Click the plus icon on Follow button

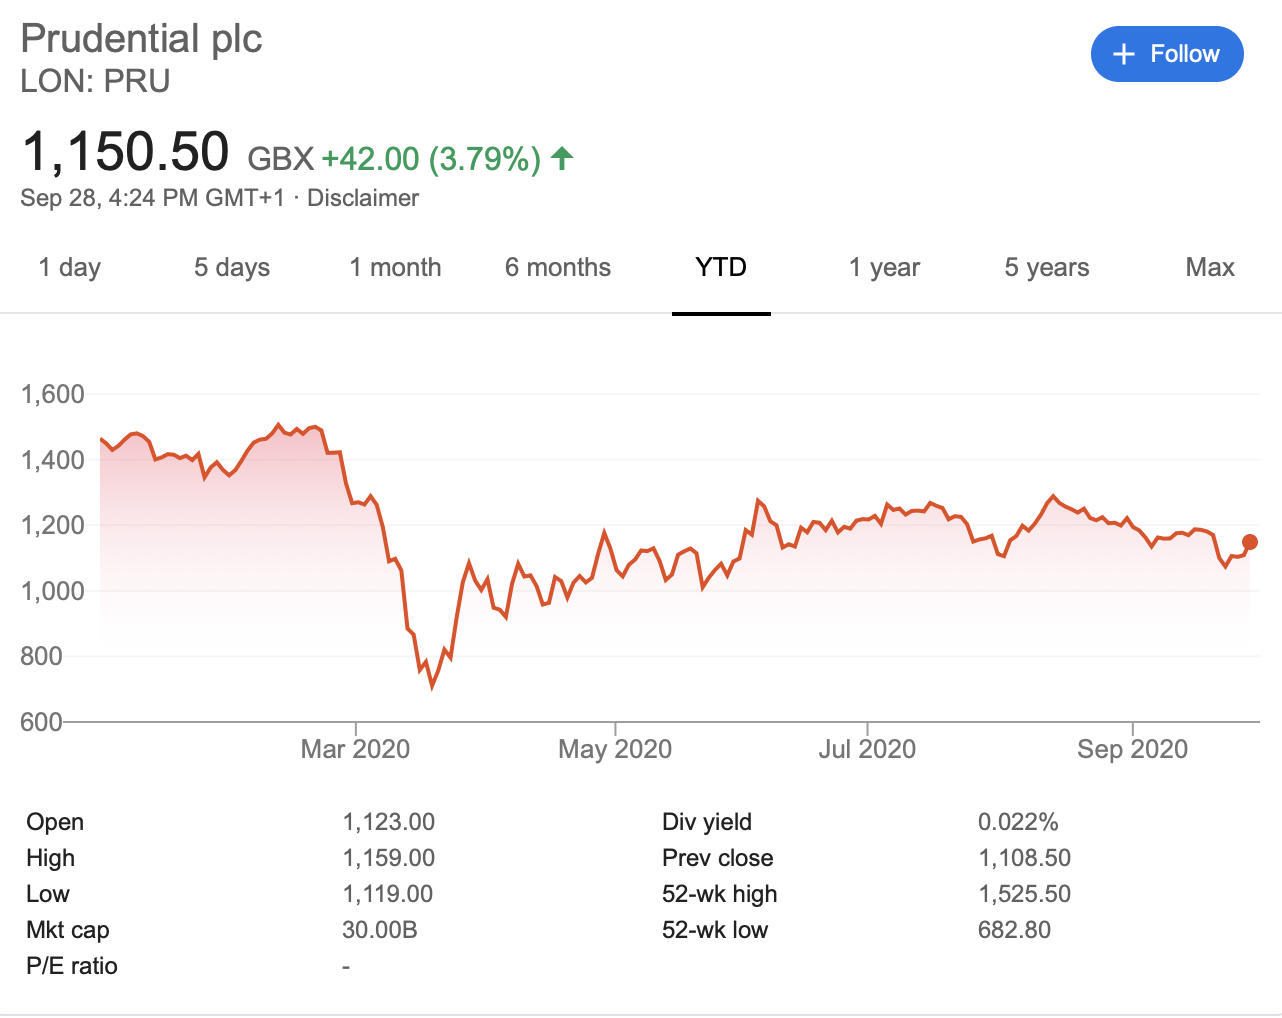1126,54
